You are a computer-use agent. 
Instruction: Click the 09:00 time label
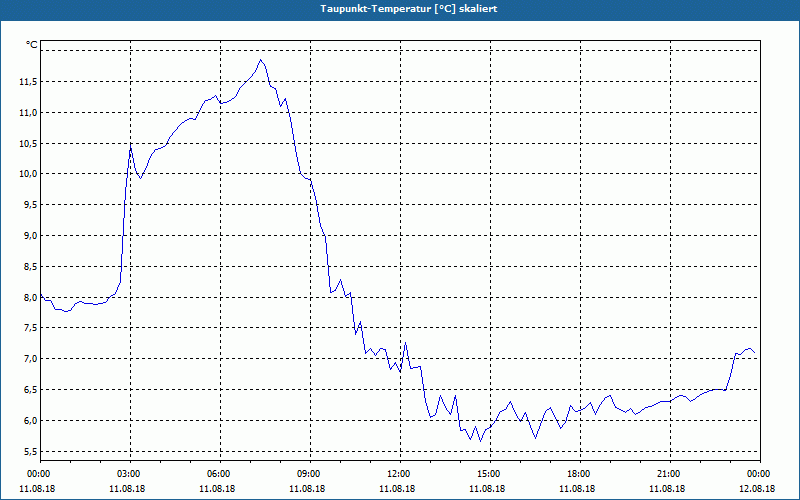[x=310, y=474]
